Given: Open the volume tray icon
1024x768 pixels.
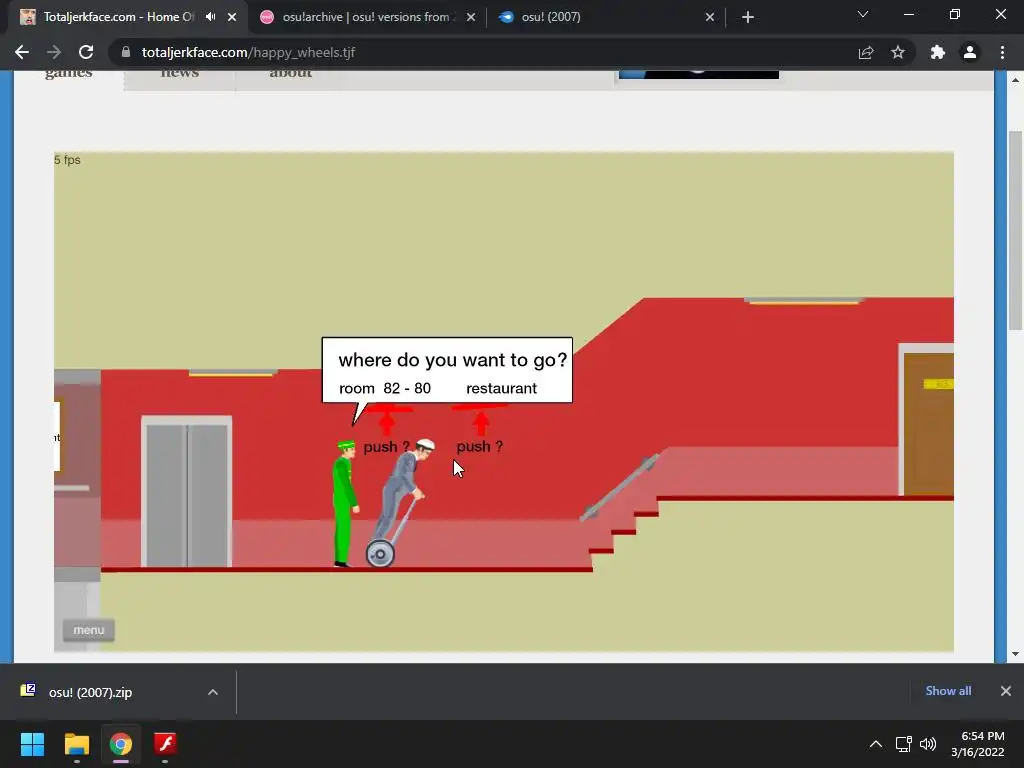Looking at the screenshot, I should 928,744.
